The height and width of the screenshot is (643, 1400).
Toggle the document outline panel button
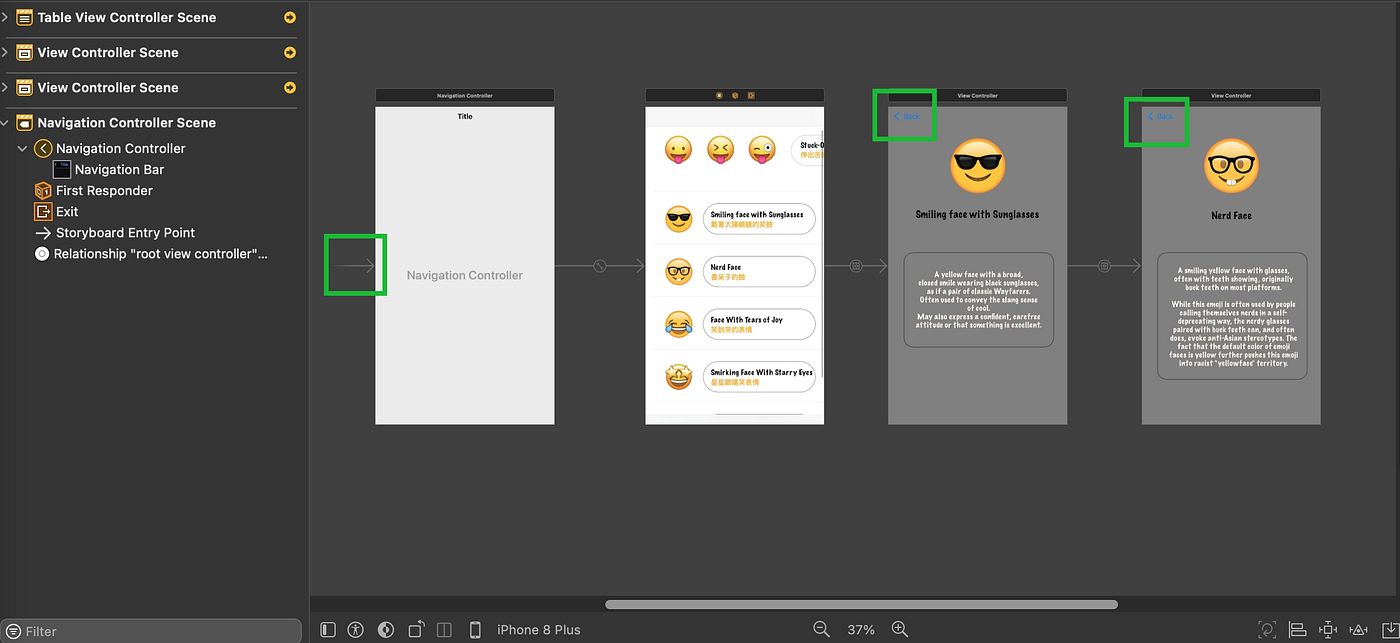328,629
